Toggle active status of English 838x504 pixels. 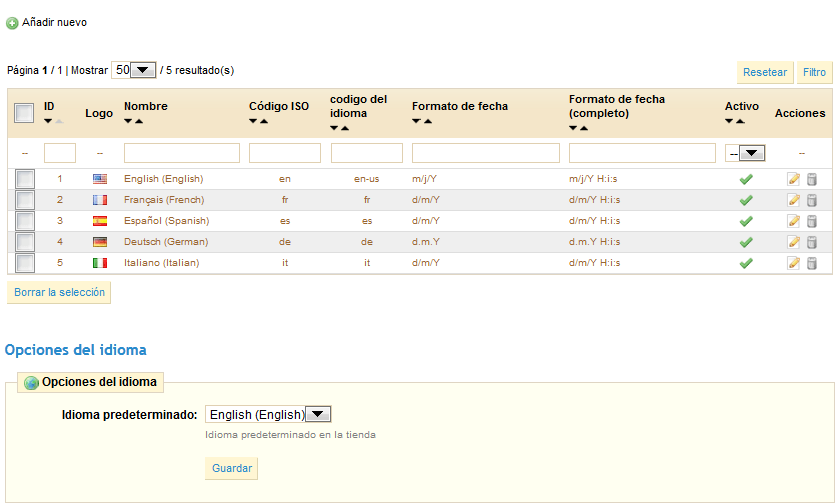[x=746, y=179]
